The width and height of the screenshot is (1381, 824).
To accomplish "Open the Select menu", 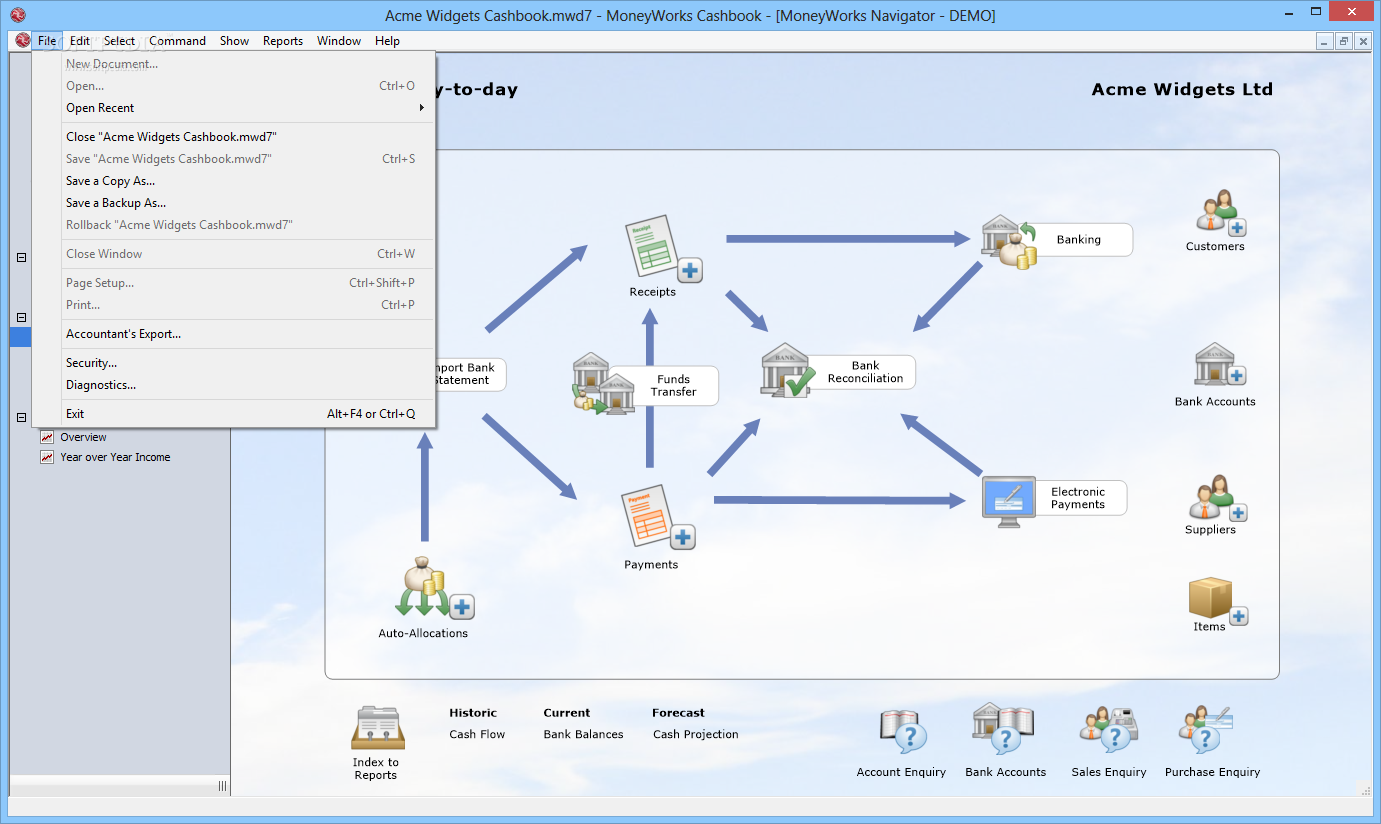I will click(x=119, y=41).
